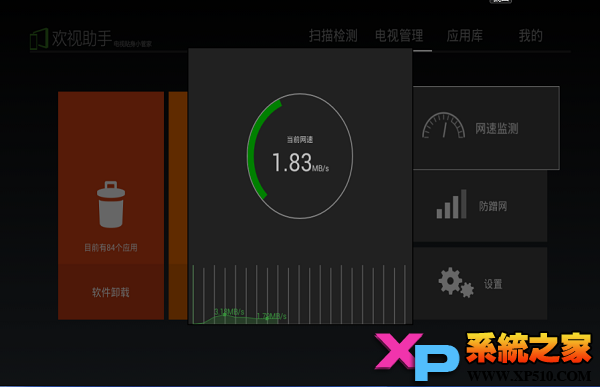Select the partially hidden orange tile

(178, 206)
